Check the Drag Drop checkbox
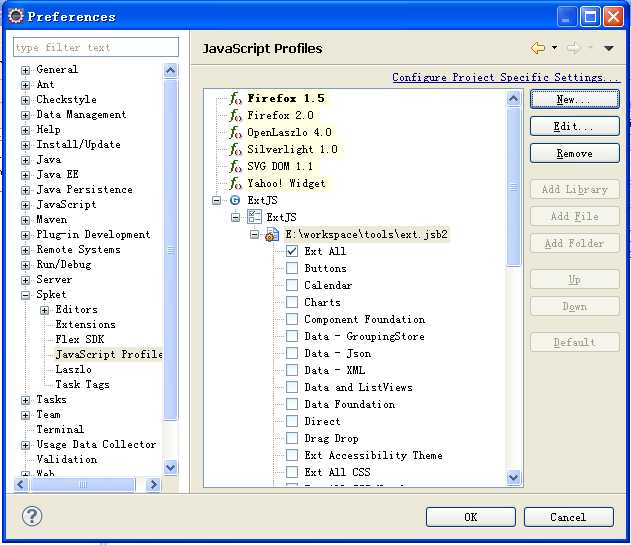The image size is (631, 545). 292,438
